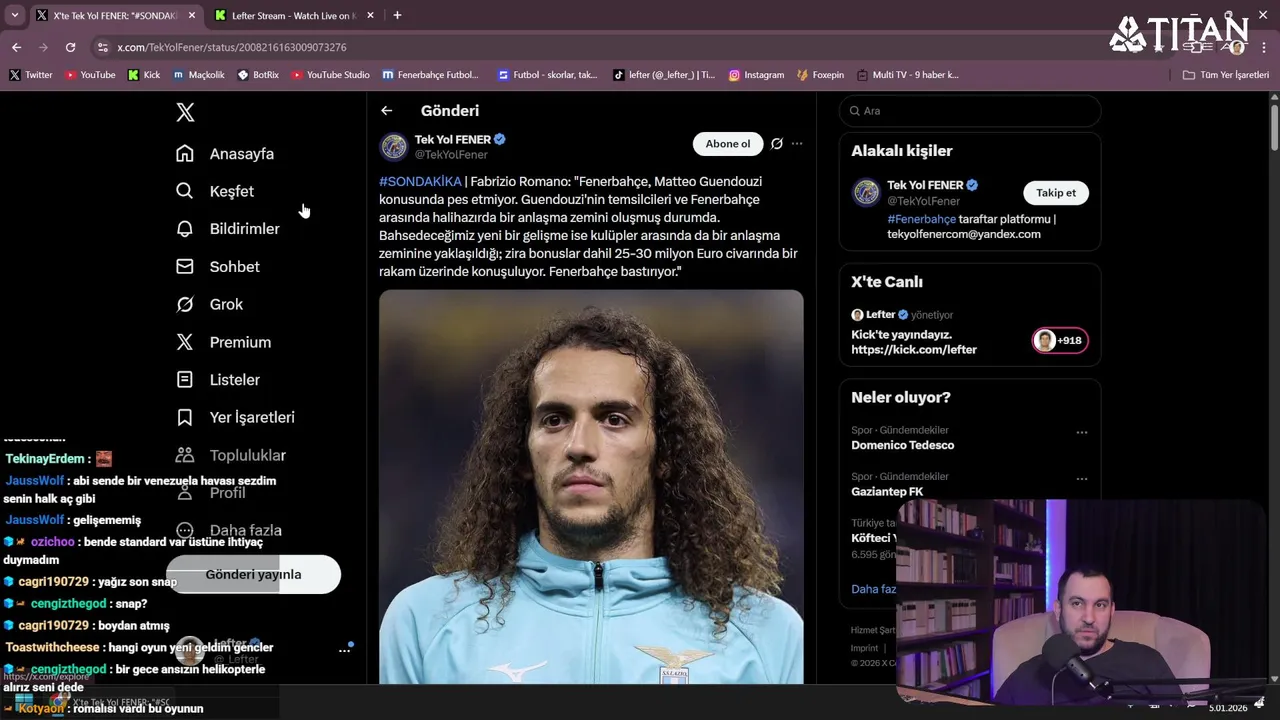Open the Twitter bookmark
The width and height of the screenshot is (1280, 720).
pyautogui.click(x=31, y=75)
